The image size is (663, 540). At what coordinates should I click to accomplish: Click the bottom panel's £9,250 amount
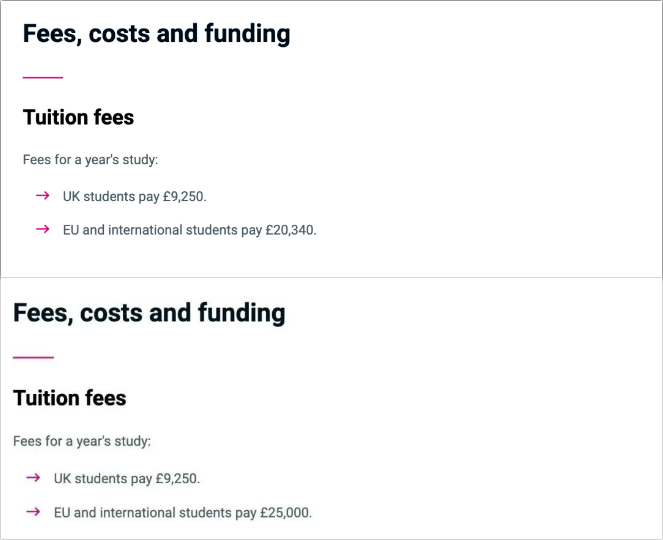(178, 479)
